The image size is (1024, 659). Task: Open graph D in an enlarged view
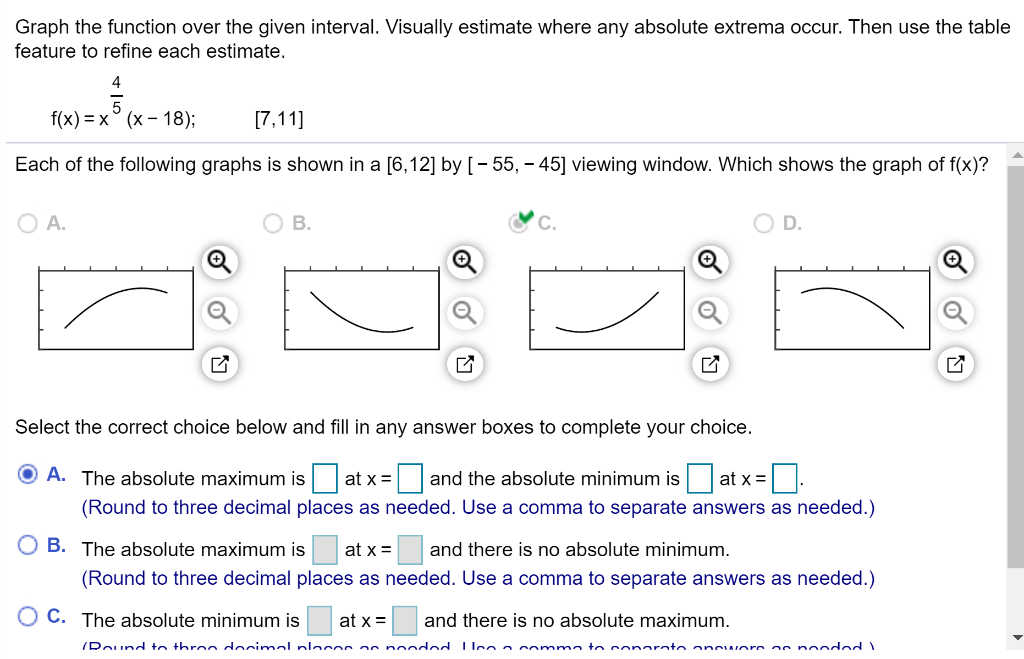[x=955, y=364]
